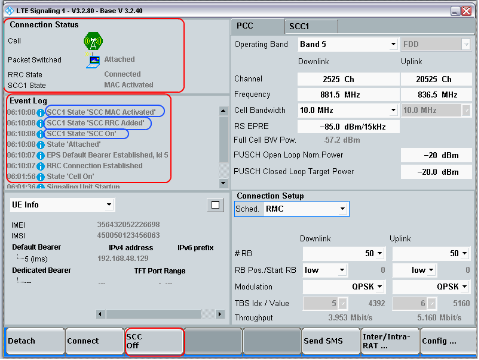Click info icon beside 'SCC MAC Activated' event
This screenshot has width=479, height=360.
point(40,113)
